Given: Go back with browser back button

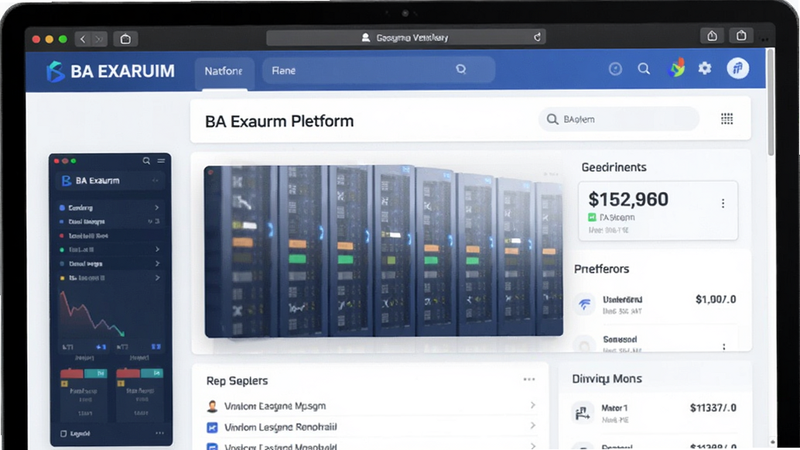Looking at the screenshot, I should pyautogui.click(x=83, y=39).
